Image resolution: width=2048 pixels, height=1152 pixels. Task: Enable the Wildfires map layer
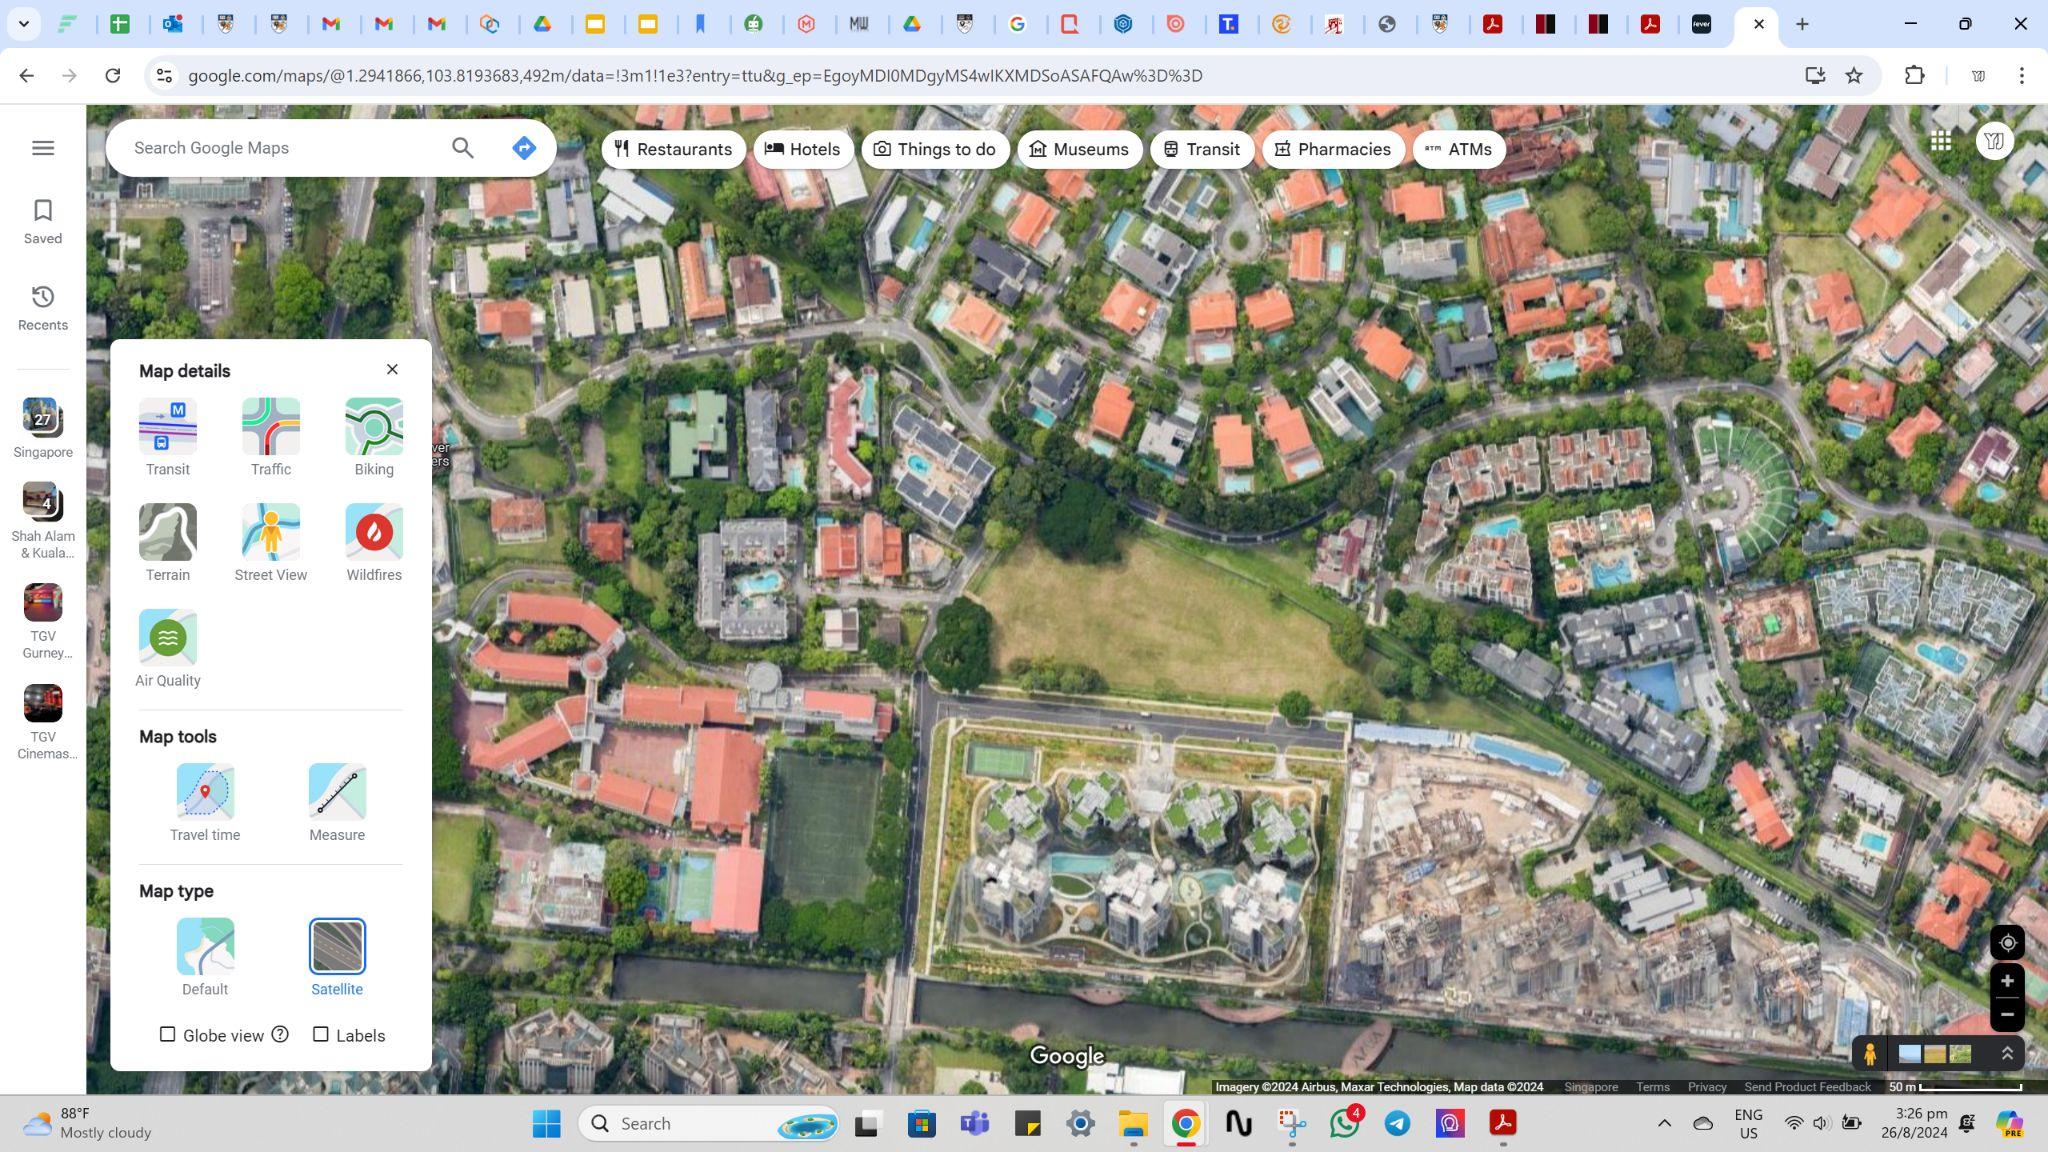coord(374,532)
